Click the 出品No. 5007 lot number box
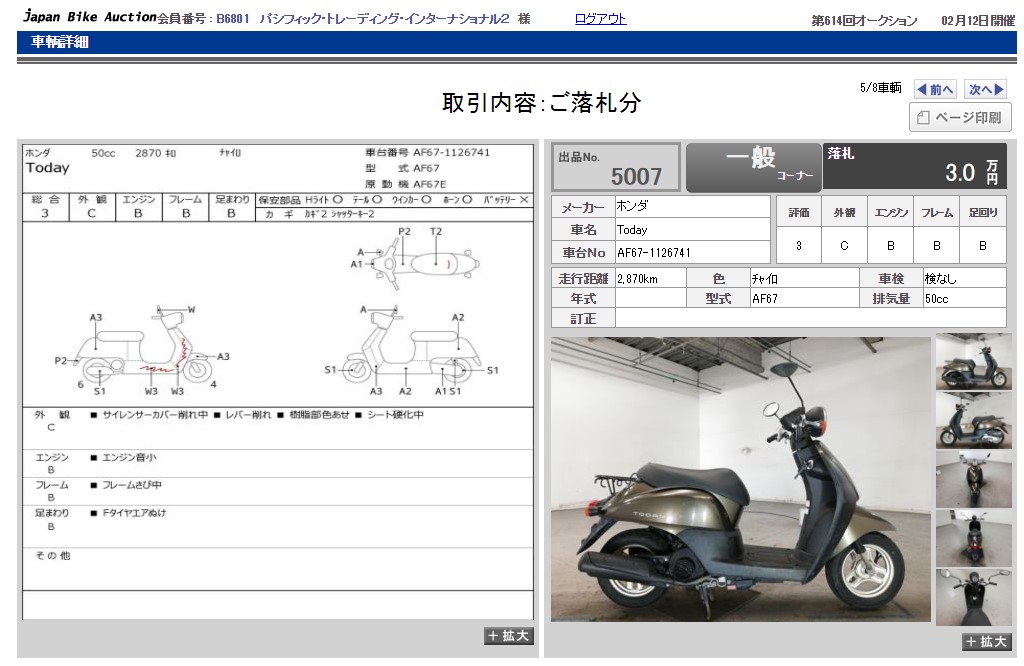1024x666 pixels. (x=616, y=167)
